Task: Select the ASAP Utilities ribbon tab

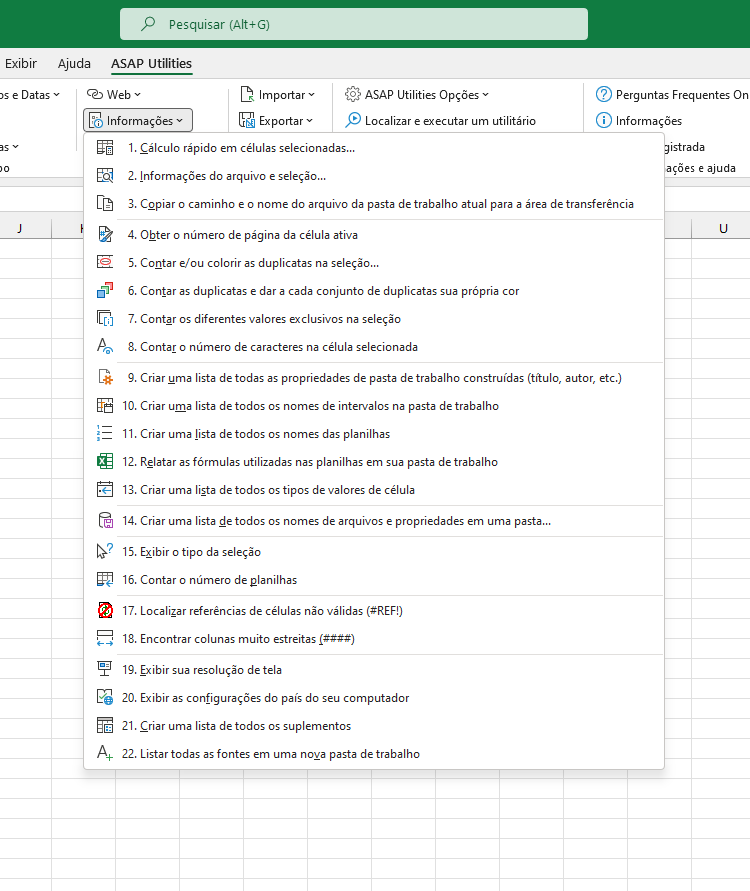Action: [151, 64]
